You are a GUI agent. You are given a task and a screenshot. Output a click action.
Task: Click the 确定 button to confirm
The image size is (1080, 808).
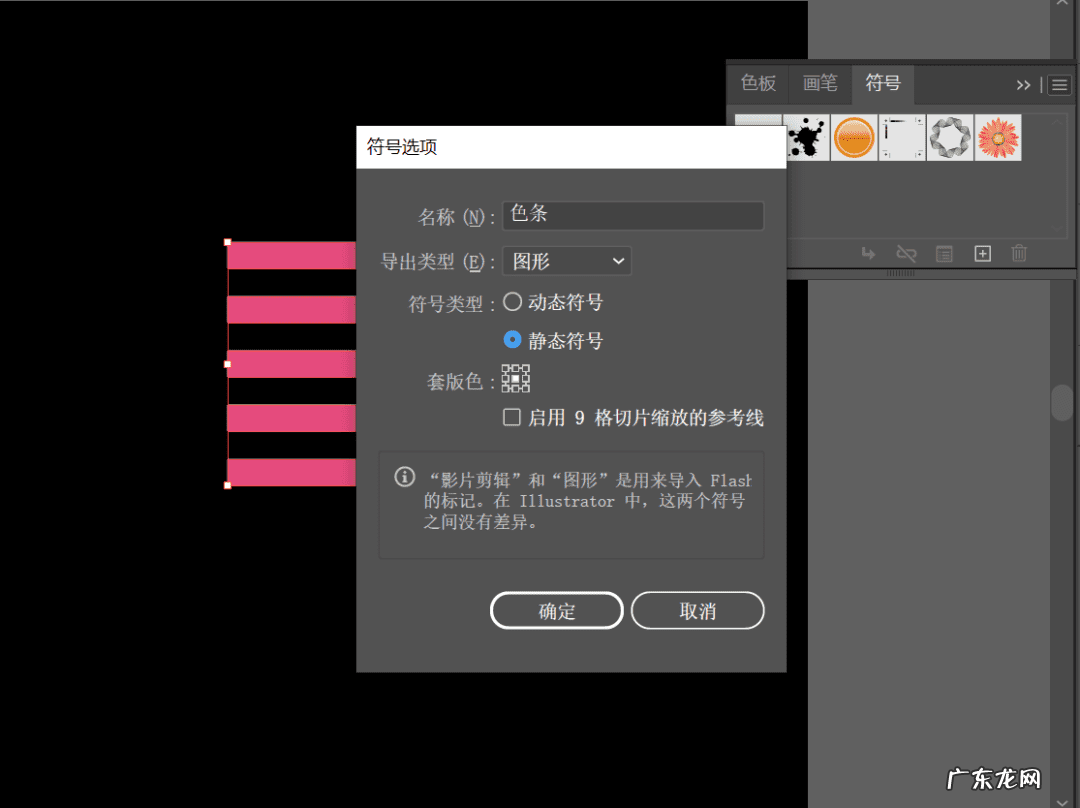(x=556, y=610)
